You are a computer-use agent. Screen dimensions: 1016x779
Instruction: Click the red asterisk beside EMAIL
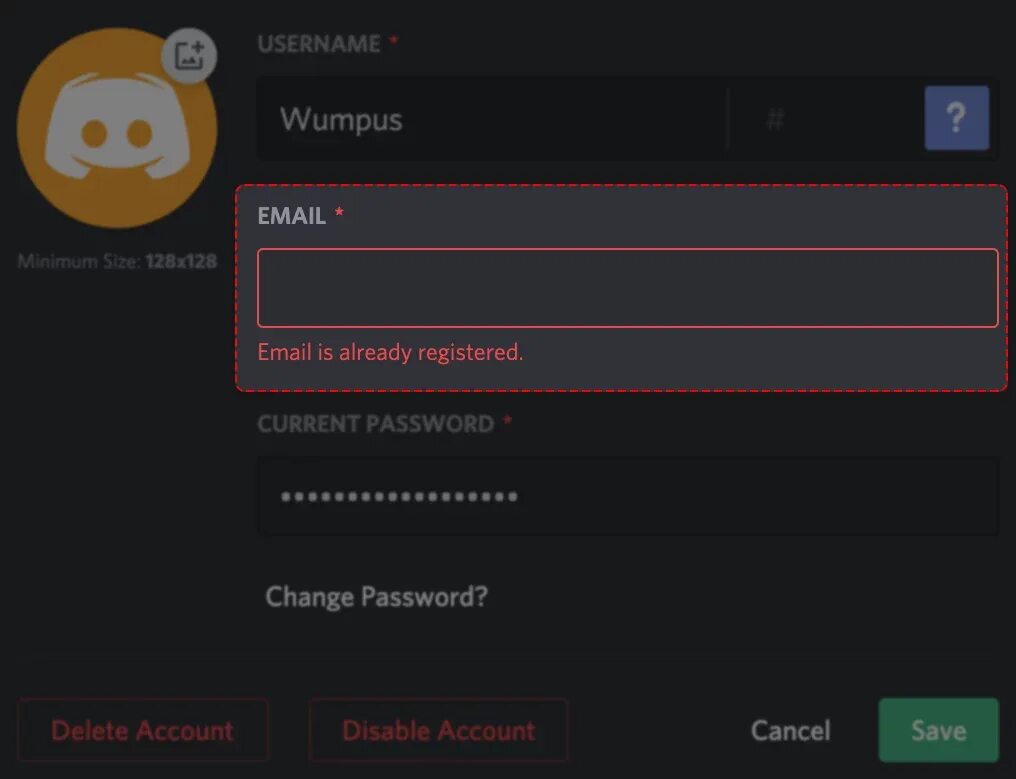(339, 214)
